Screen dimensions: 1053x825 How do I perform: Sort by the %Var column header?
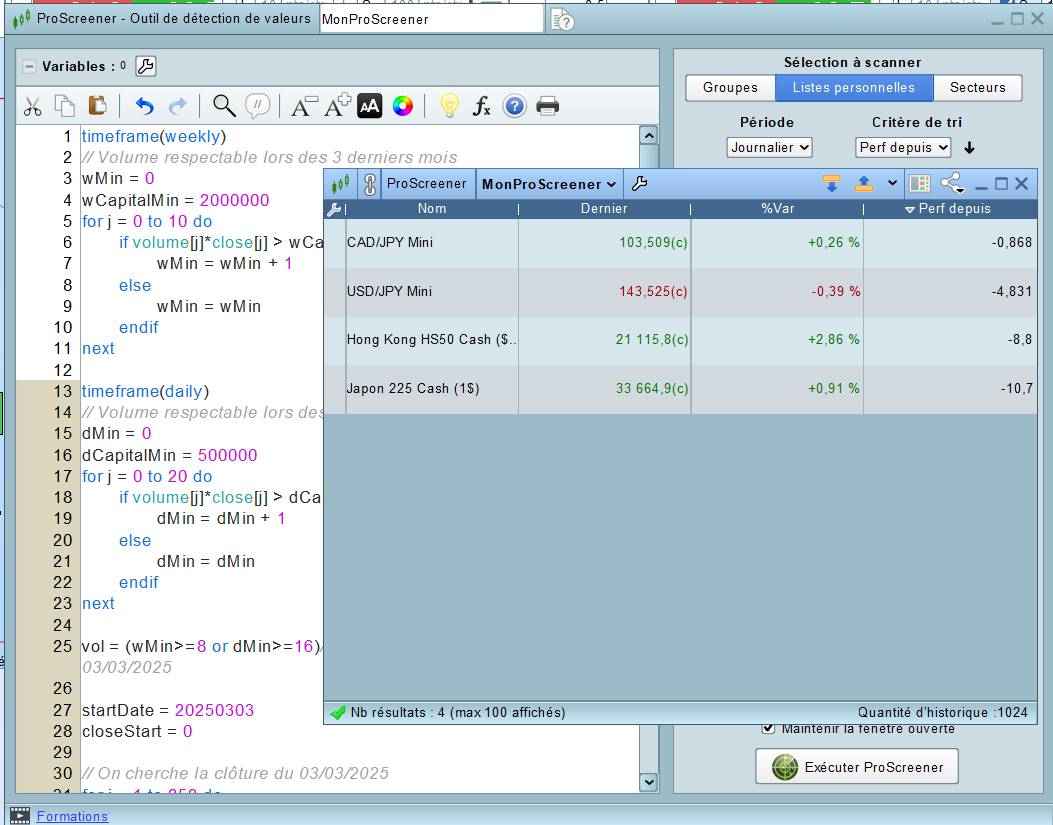[778, 209]
